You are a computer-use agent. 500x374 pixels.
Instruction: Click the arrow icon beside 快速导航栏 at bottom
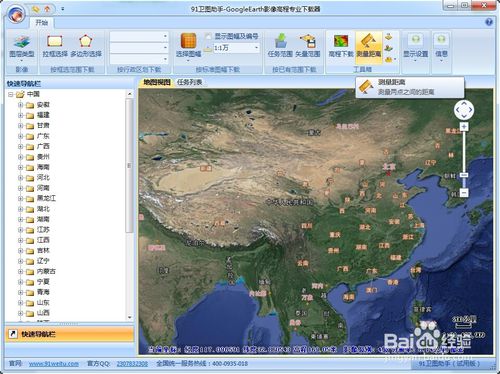13,334
